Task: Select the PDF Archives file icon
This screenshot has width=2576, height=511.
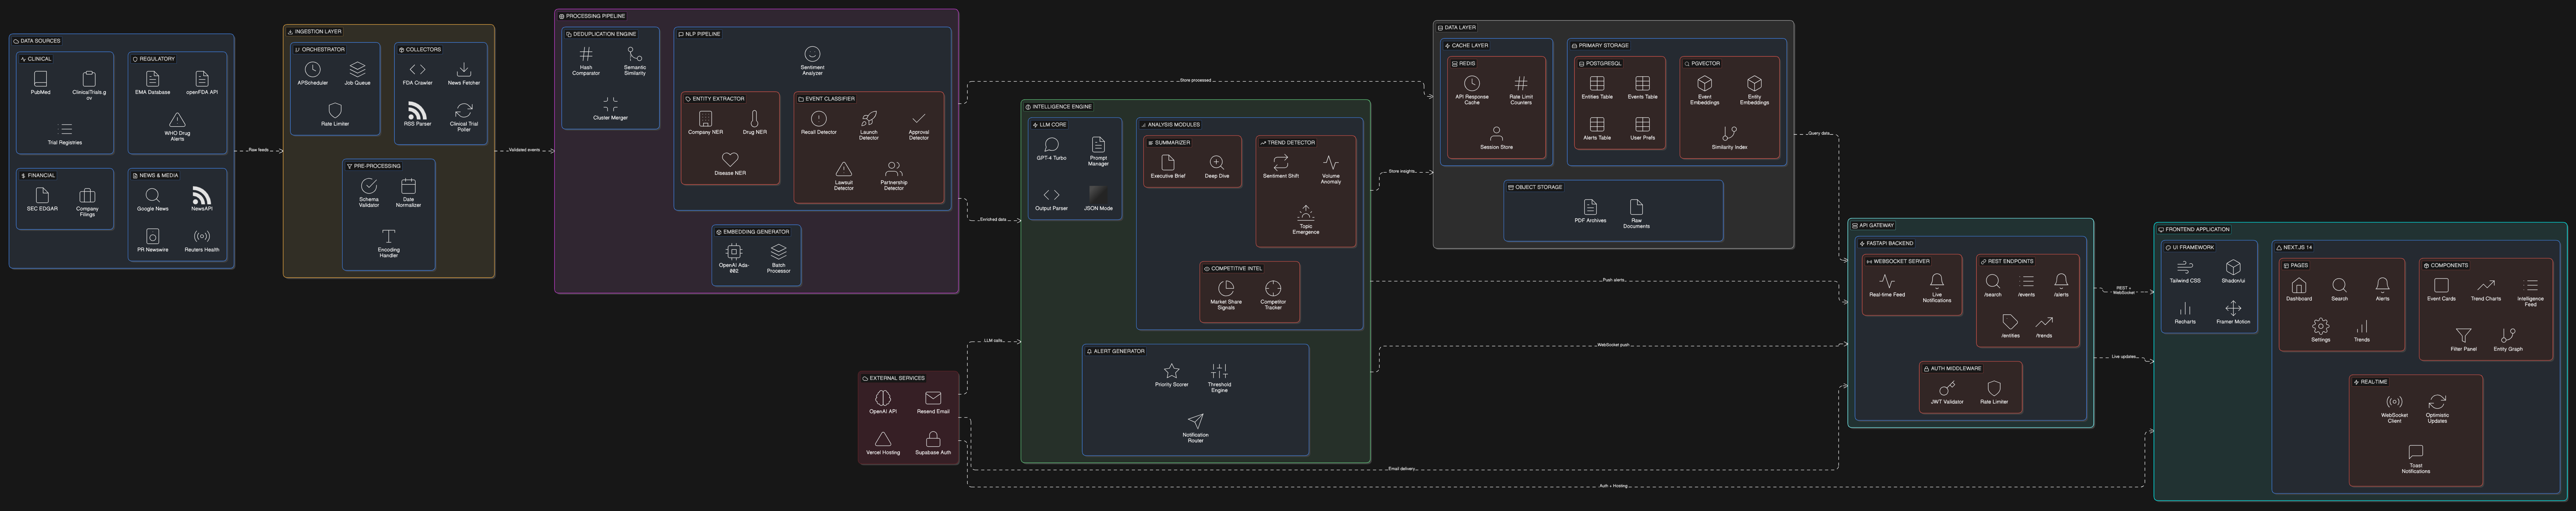Action: pos(1590,207)
